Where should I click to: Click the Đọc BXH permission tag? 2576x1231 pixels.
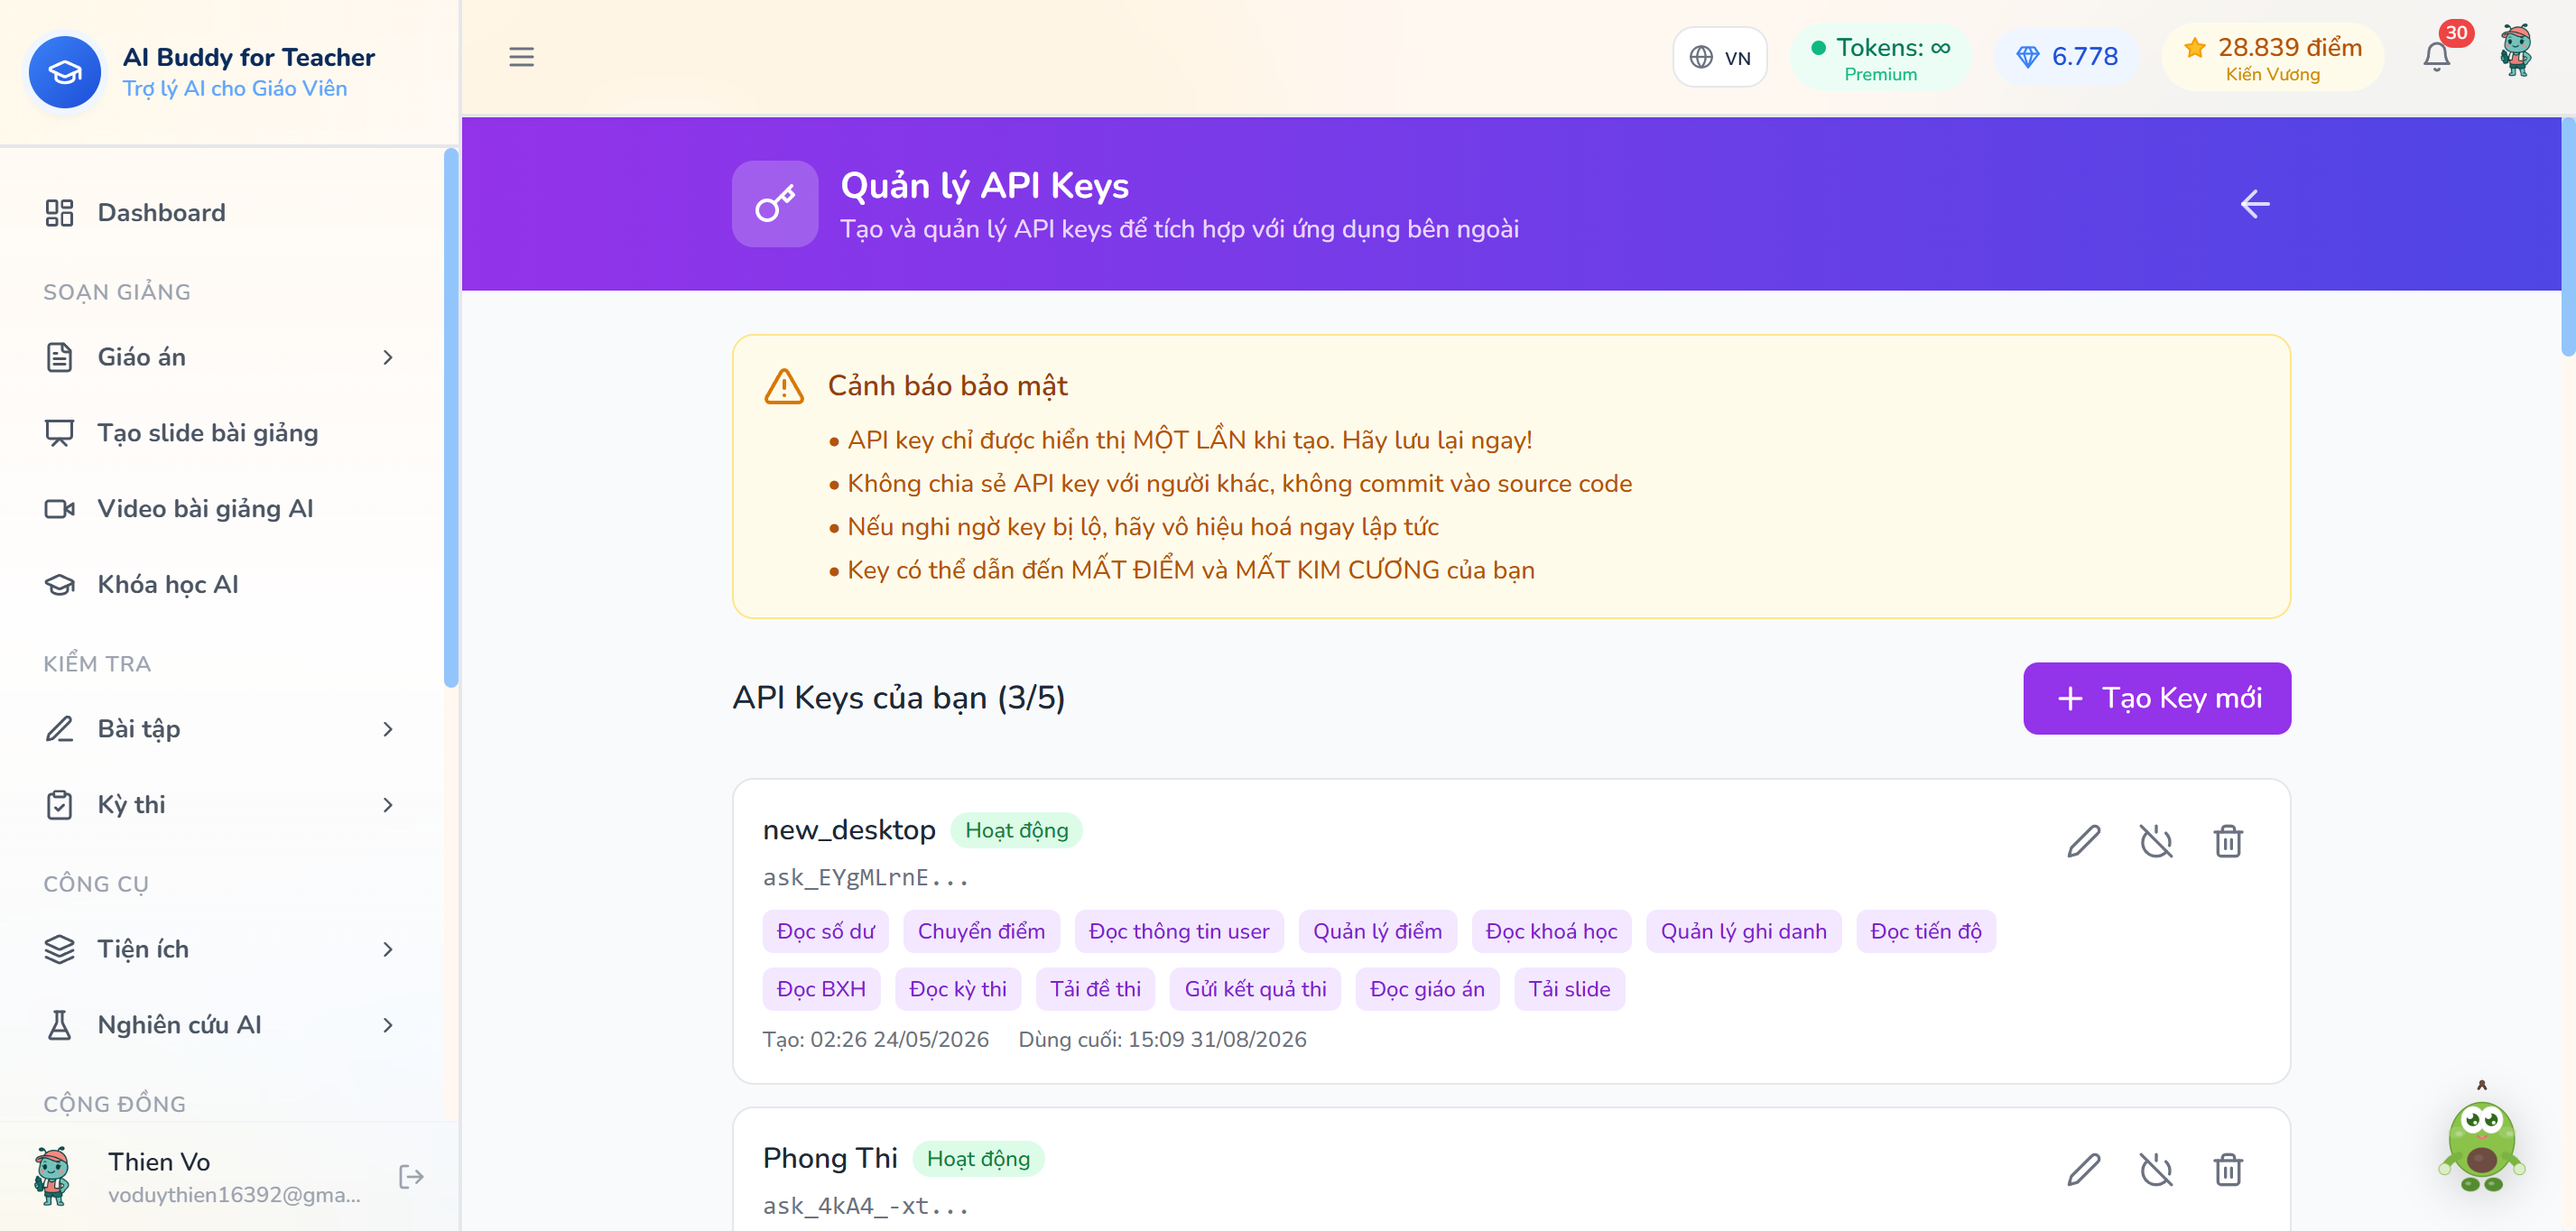tap(821, 990)
